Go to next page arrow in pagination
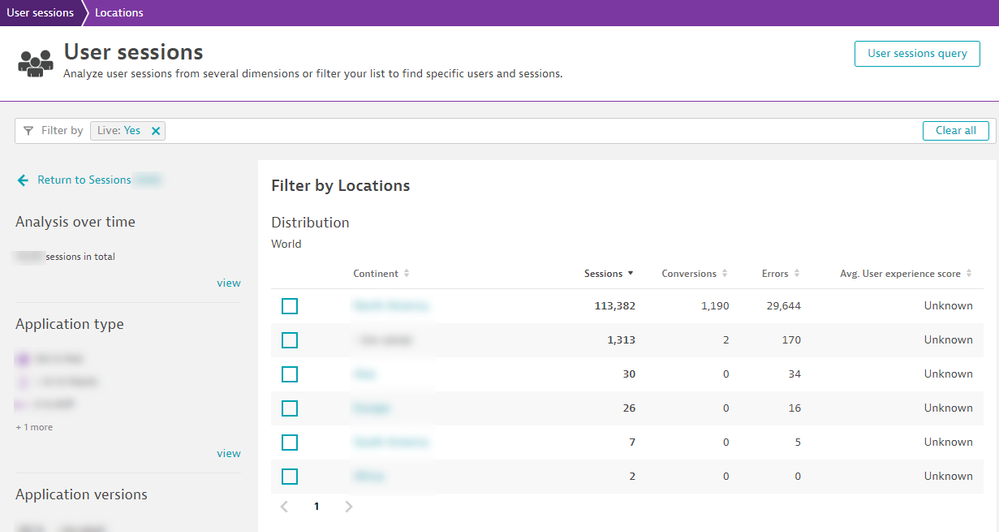 348,507
